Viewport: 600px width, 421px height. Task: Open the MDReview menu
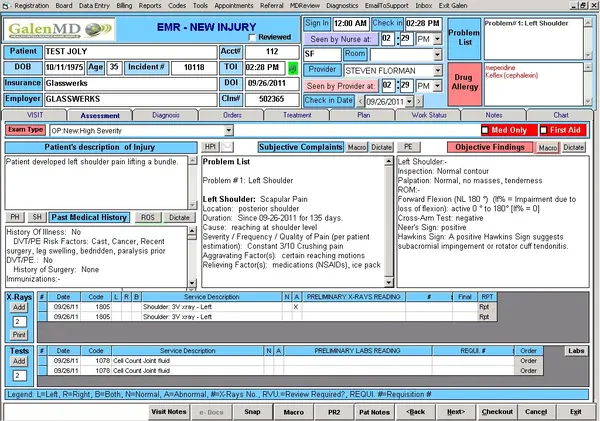(x=305, y=6)
